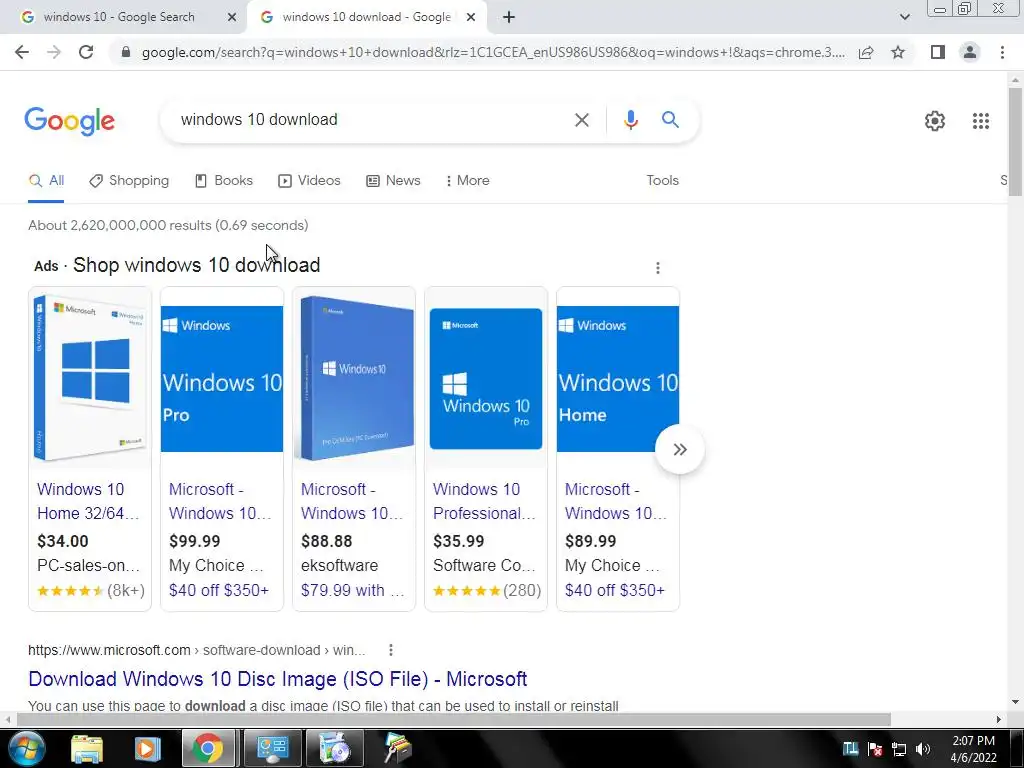Click the Windows 10 Pro thumbnail priced $99.99
The height and width of the screenshot is (768, 1024).
(222, 379)
